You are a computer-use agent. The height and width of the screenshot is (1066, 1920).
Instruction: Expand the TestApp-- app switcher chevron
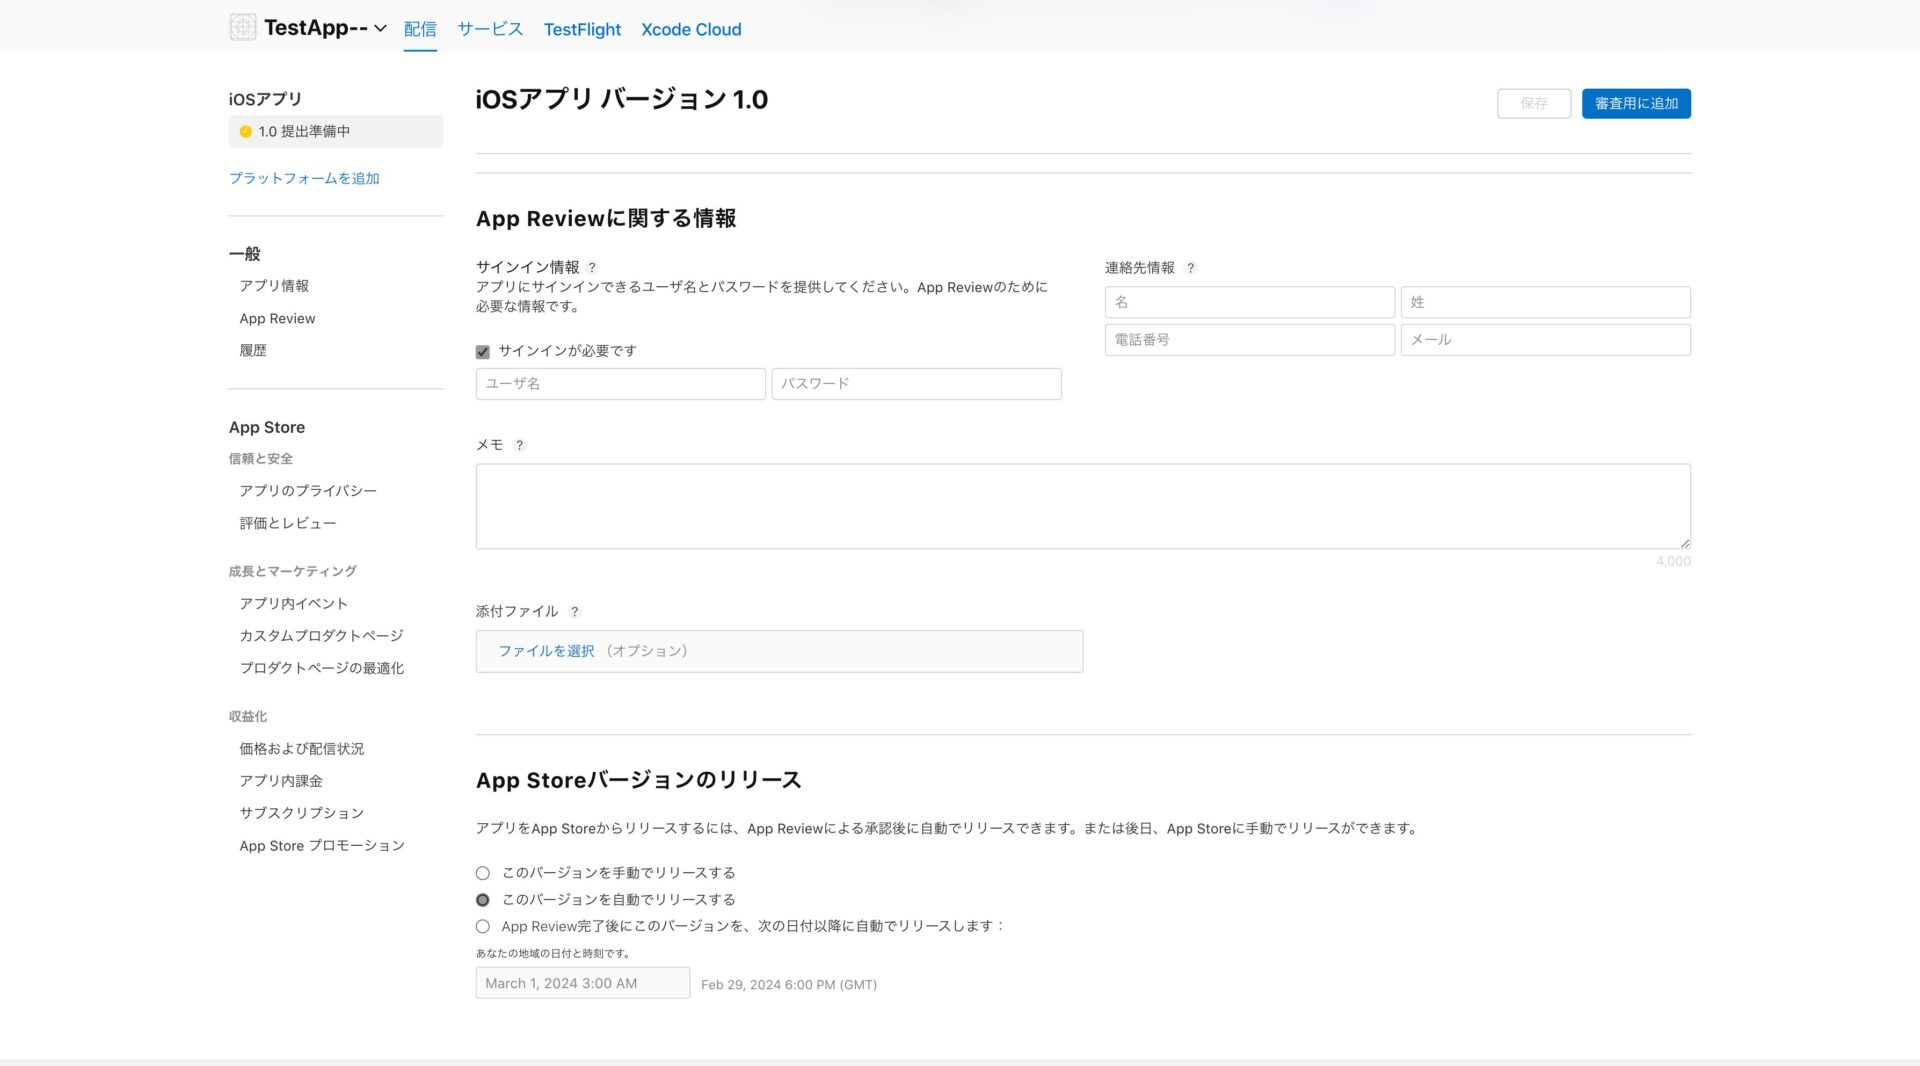[380, 29]
